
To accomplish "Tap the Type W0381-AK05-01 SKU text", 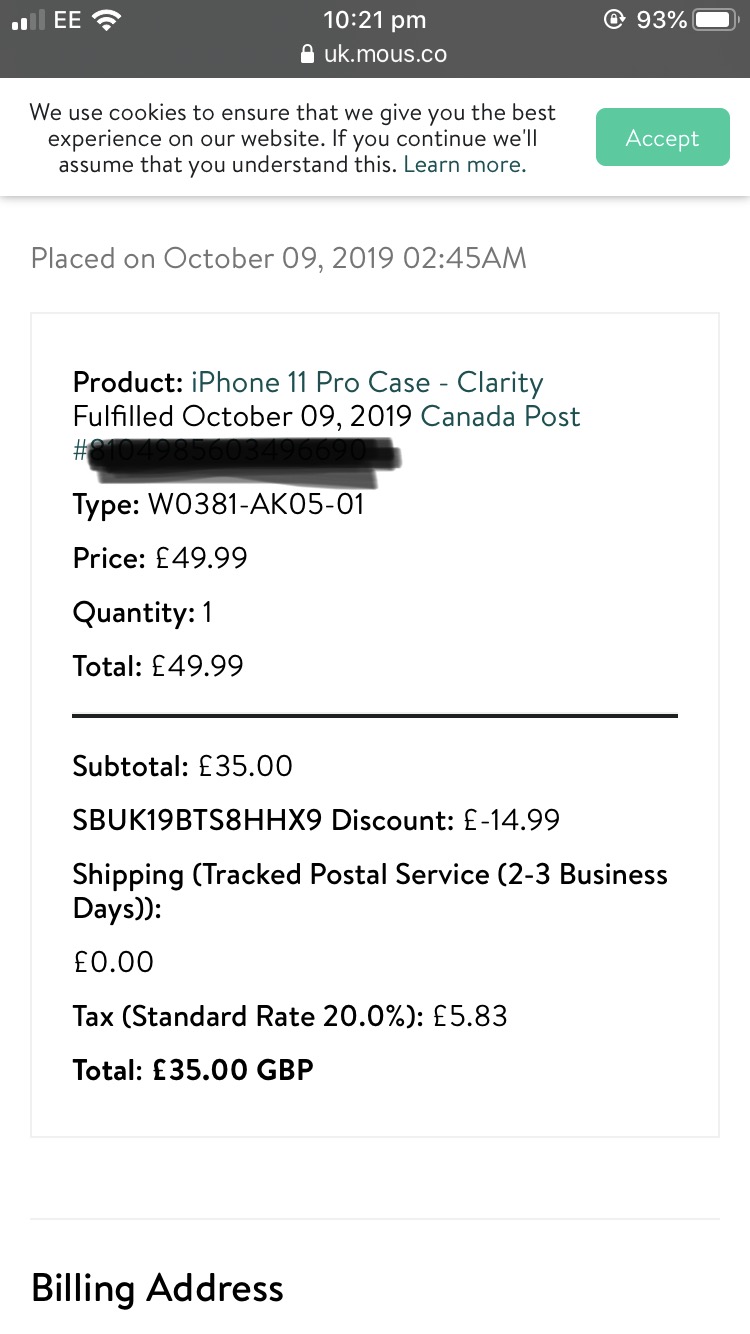I will tap(219, 505).
